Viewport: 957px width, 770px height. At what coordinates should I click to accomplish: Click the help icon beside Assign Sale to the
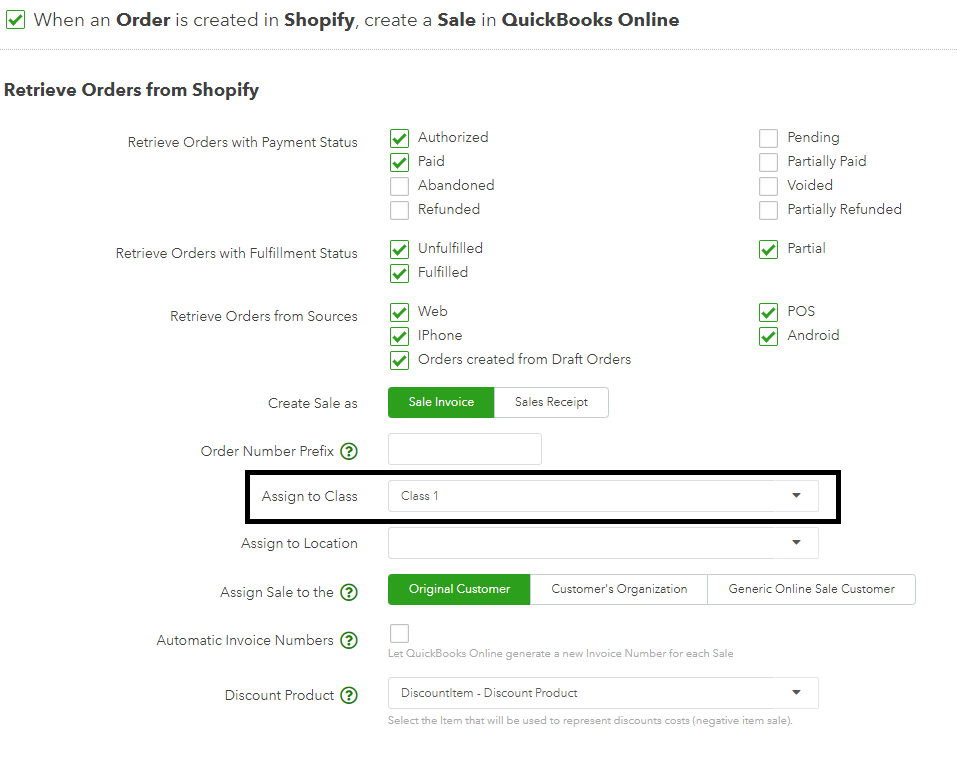click(348, 592)
